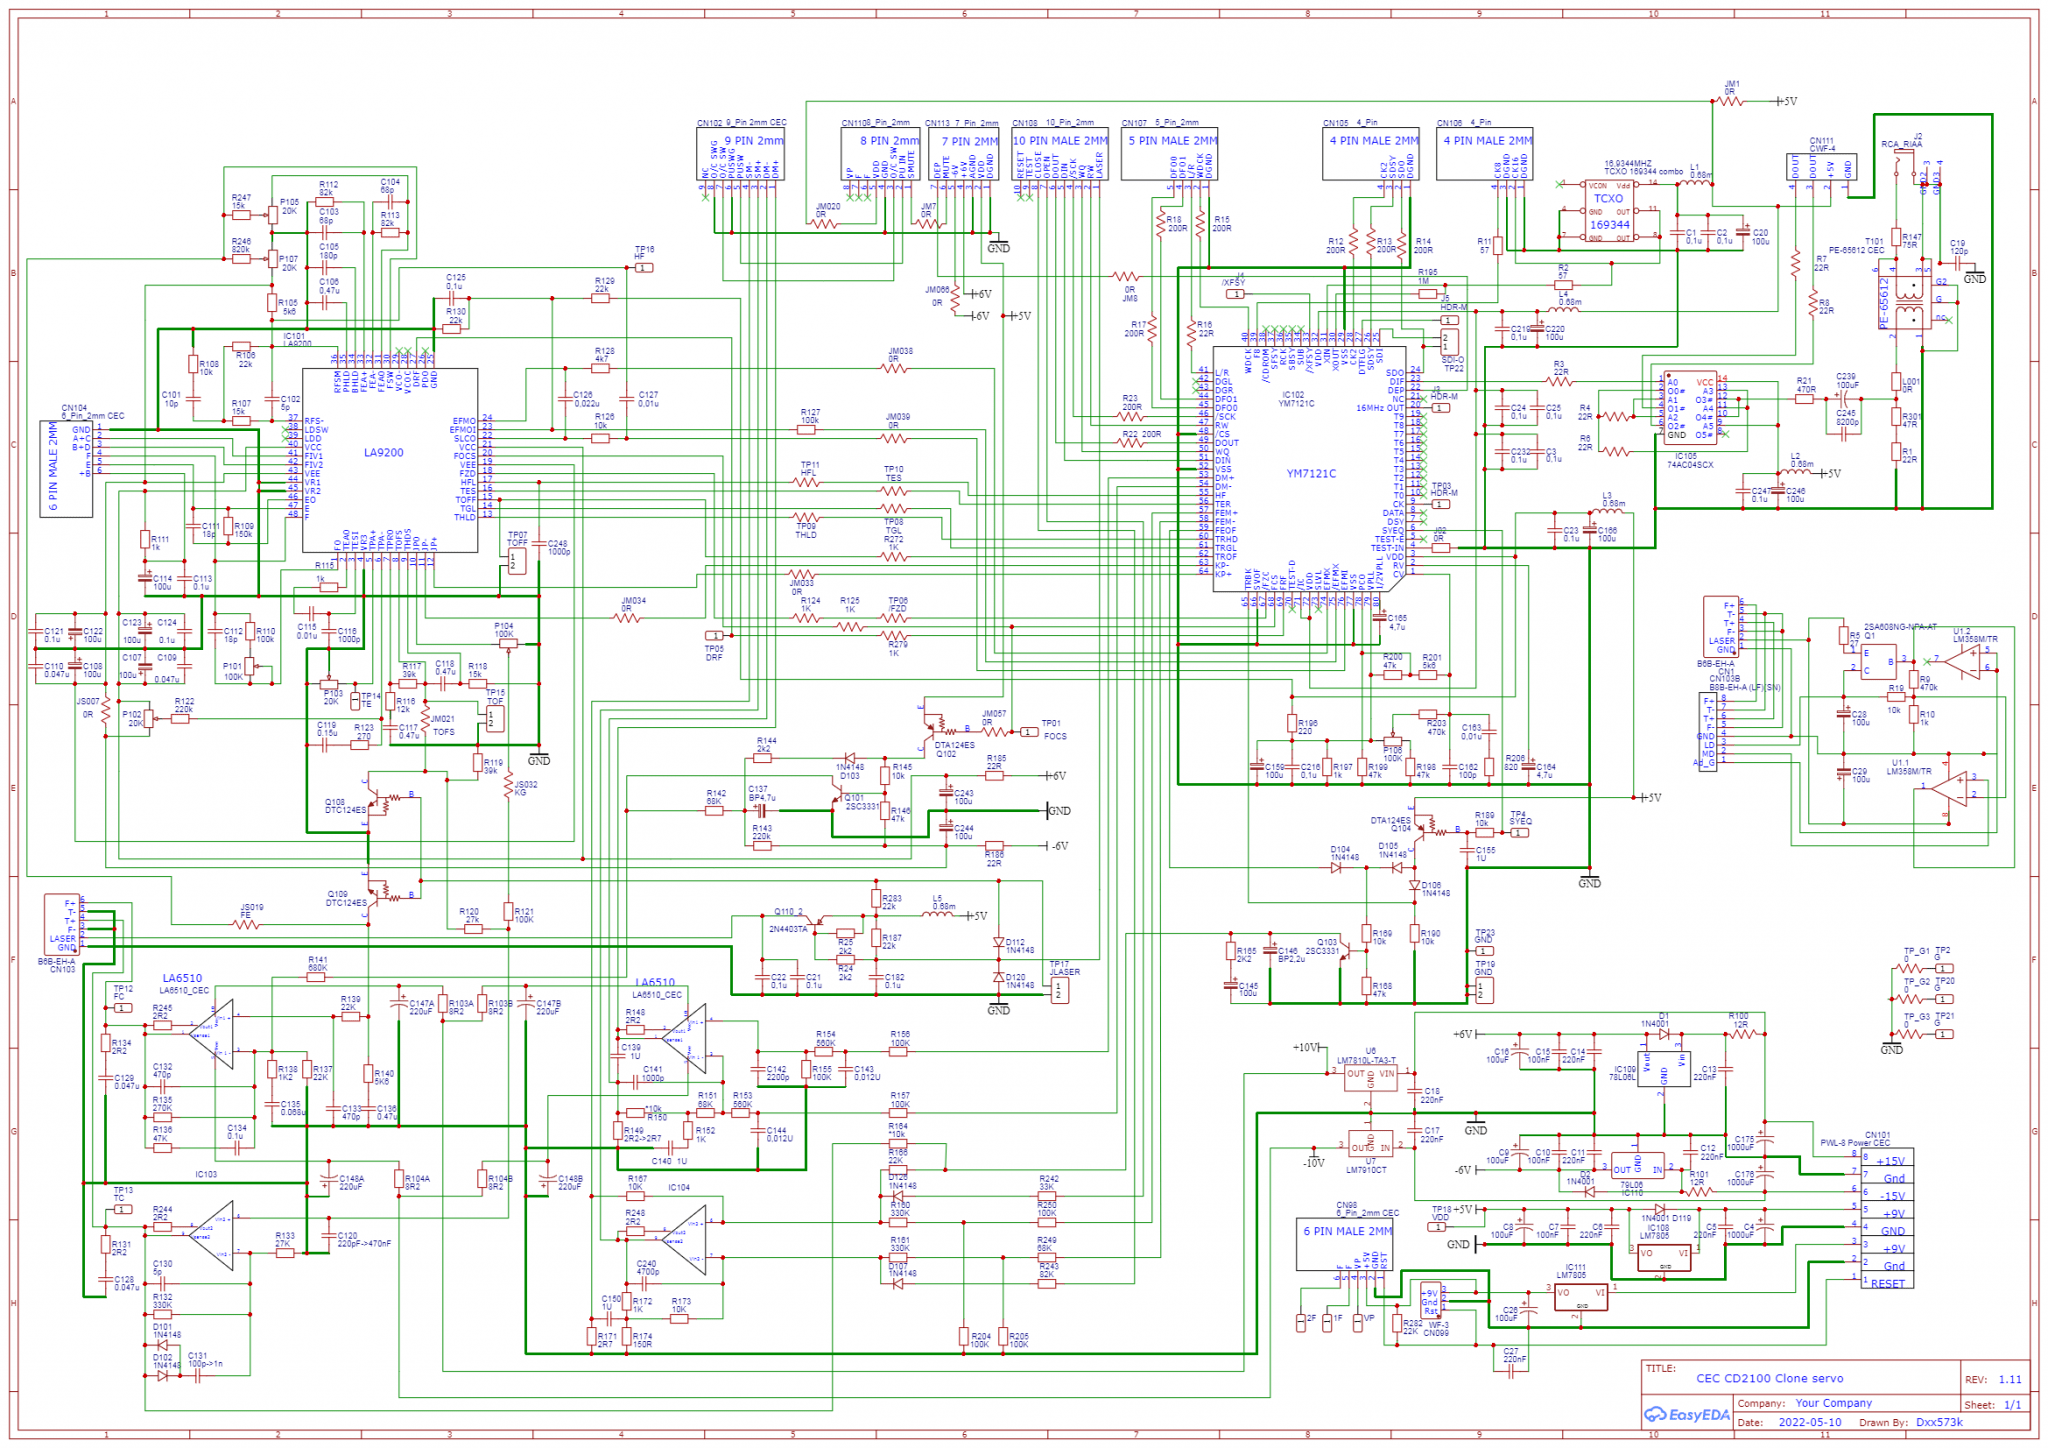2048x1448 pixels.
Task: Select the 10 PIN MALE 2MM connector CN108
Action: tap(1060, 154)
